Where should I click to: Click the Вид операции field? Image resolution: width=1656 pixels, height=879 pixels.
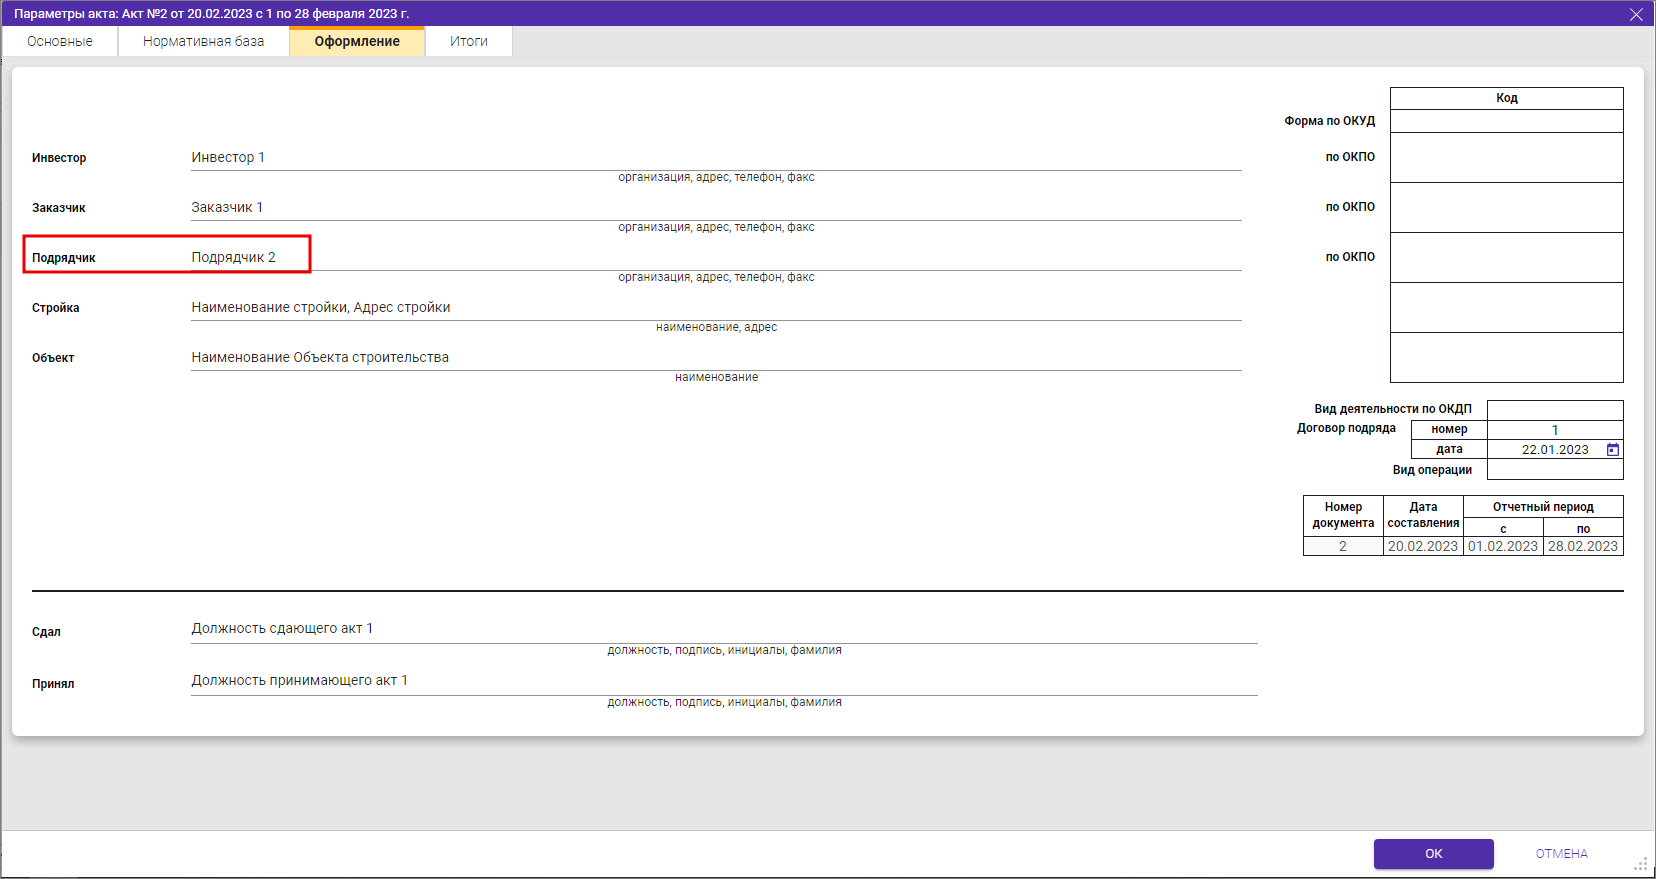[1554, 470]
